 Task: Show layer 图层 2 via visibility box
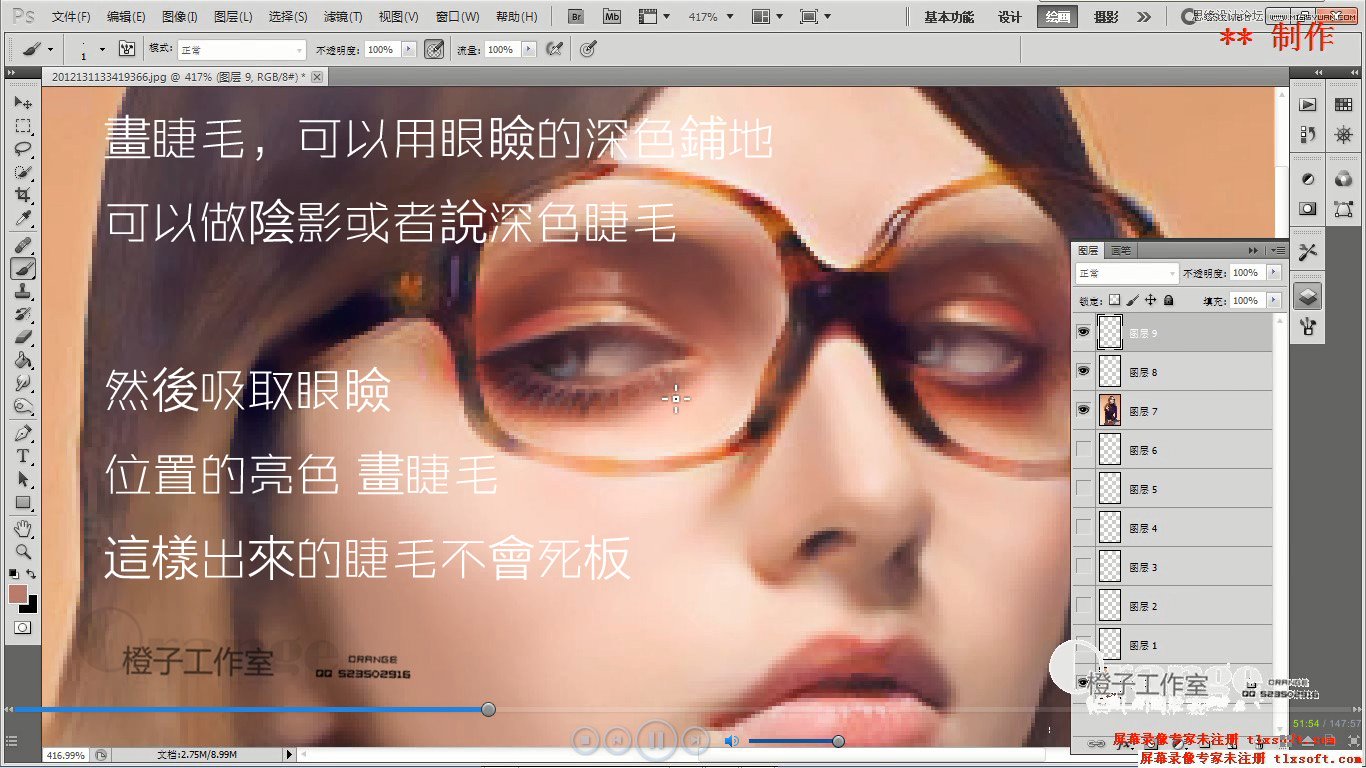point(1084,605)
